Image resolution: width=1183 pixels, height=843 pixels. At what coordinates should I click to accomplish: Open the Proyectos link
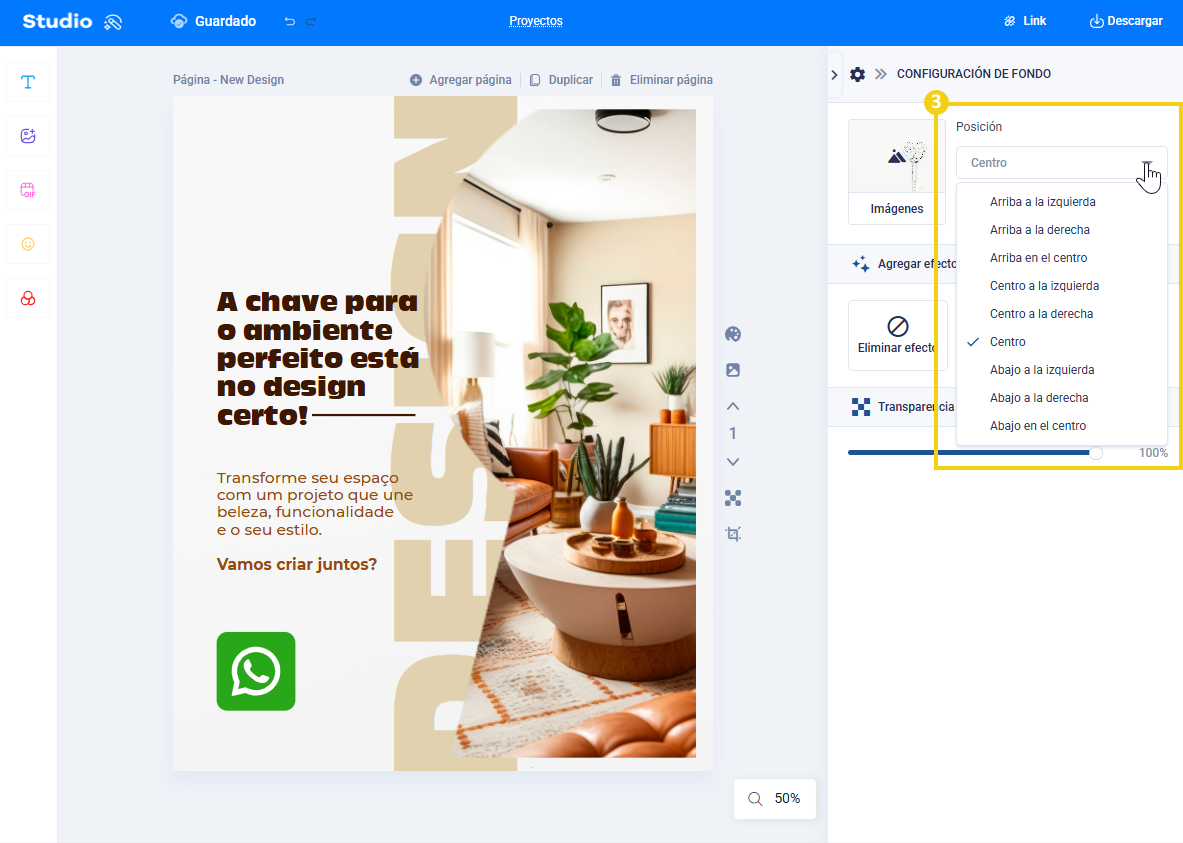pos(536,21)
